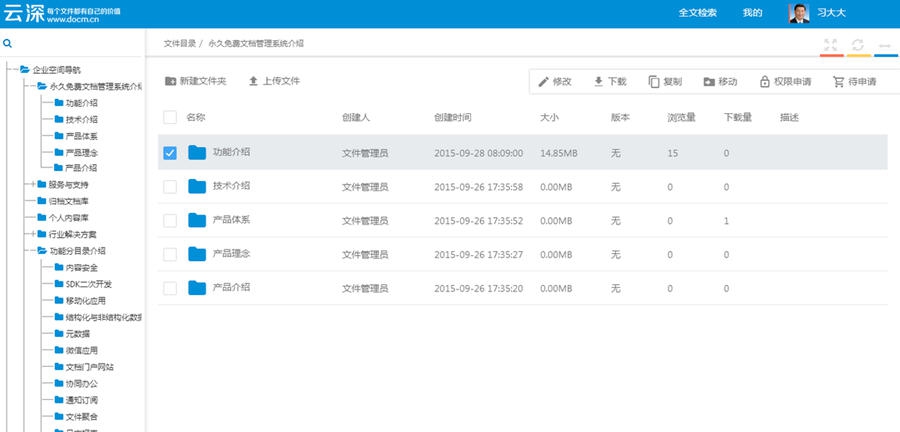
Task: Open 全文检索 in top navigation
Action: (697, 13)
